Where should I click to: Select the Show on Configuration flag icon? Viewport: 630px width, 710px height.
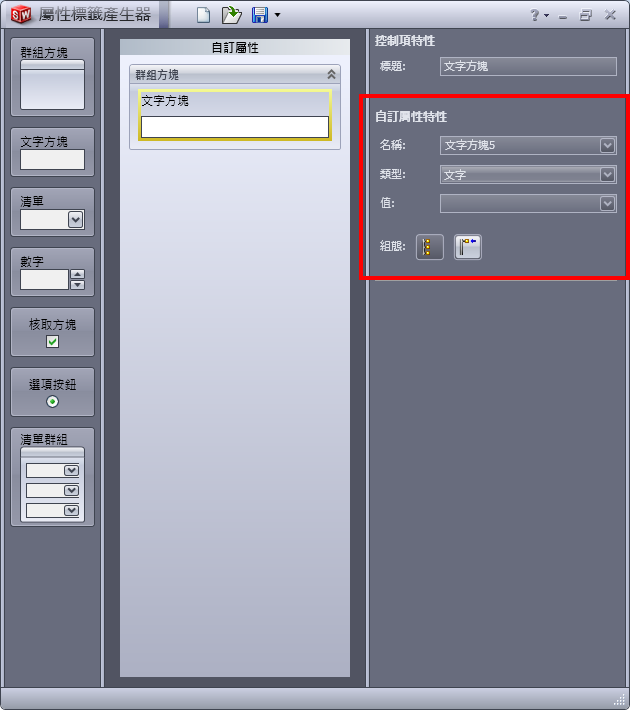point(468,247)
